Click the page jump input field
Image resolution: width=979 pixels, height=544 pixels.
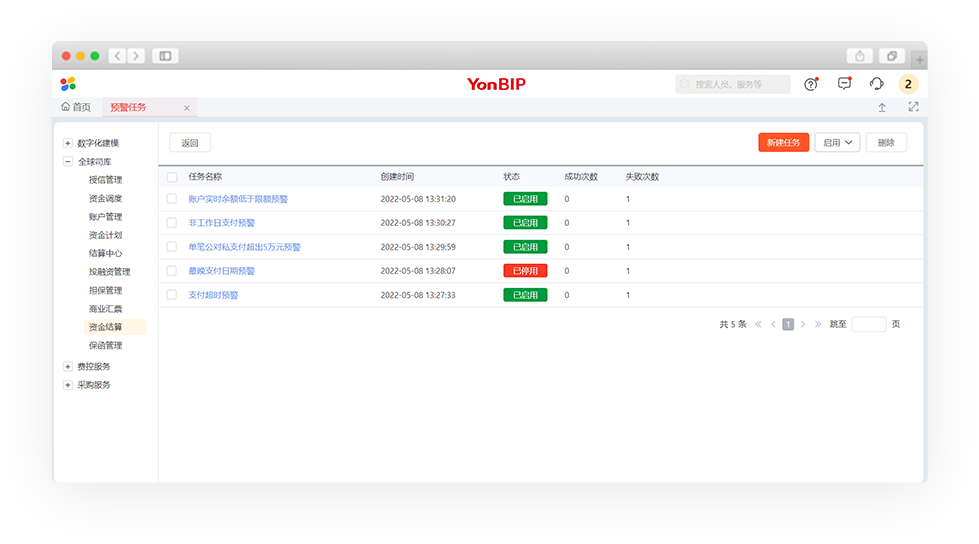tap(868, 324)
